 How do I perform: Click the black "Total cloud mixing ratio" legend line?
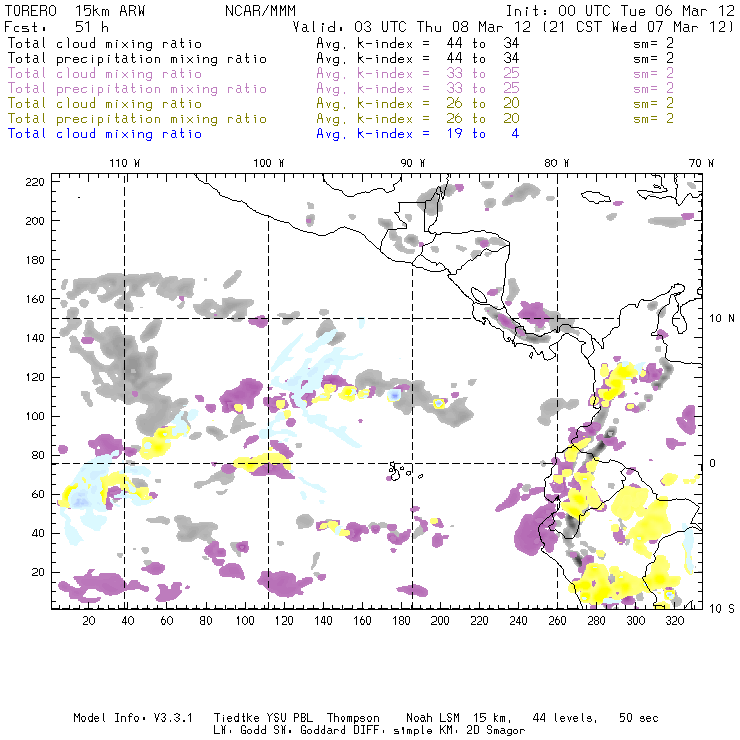click(105, 44)
